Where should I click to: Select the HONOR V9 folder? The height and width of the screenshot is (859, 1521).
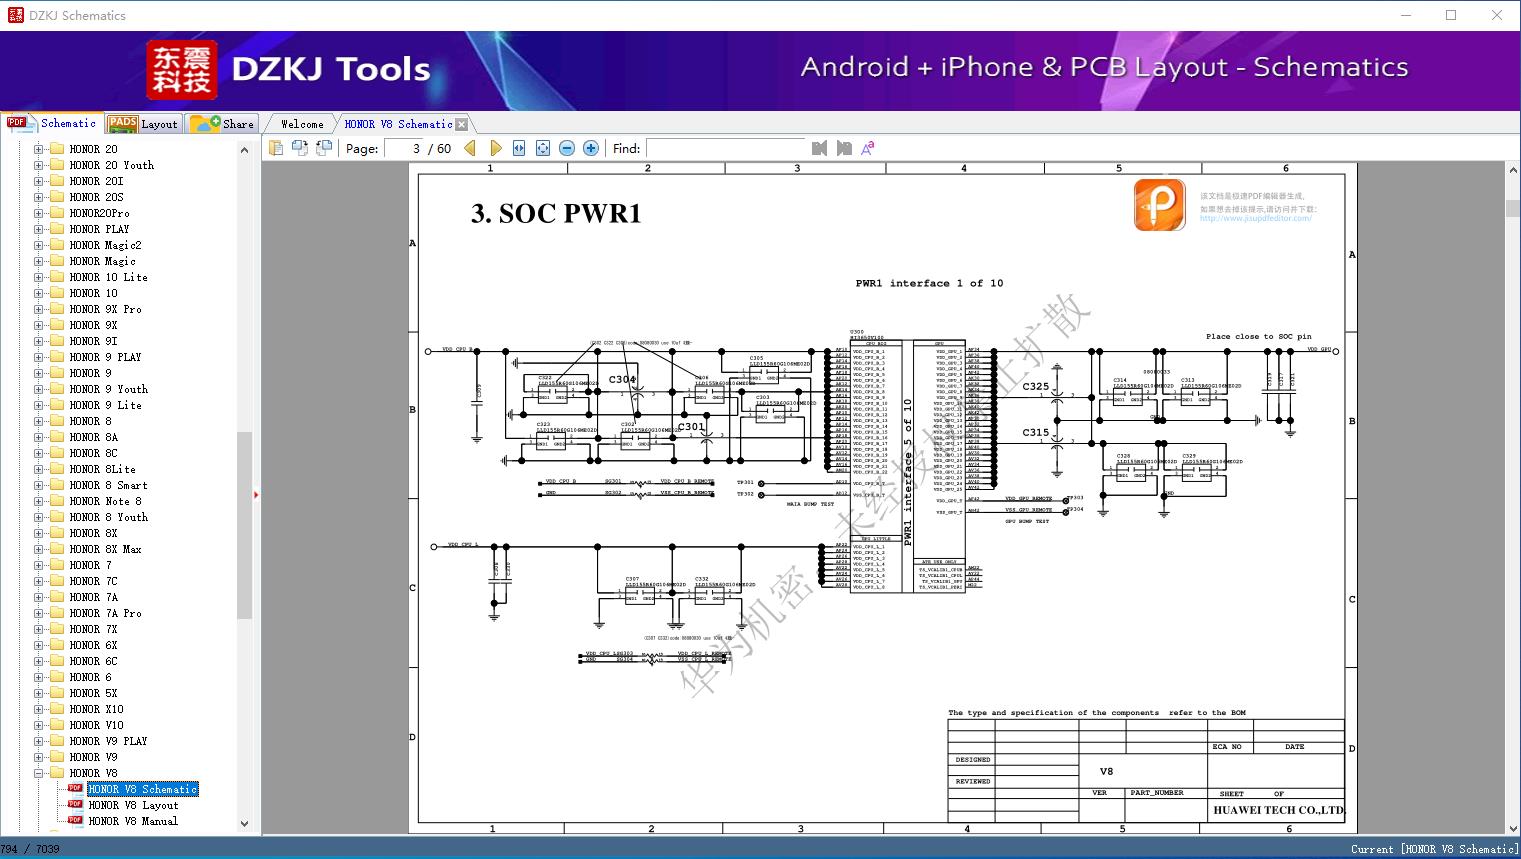coord(93,757)
